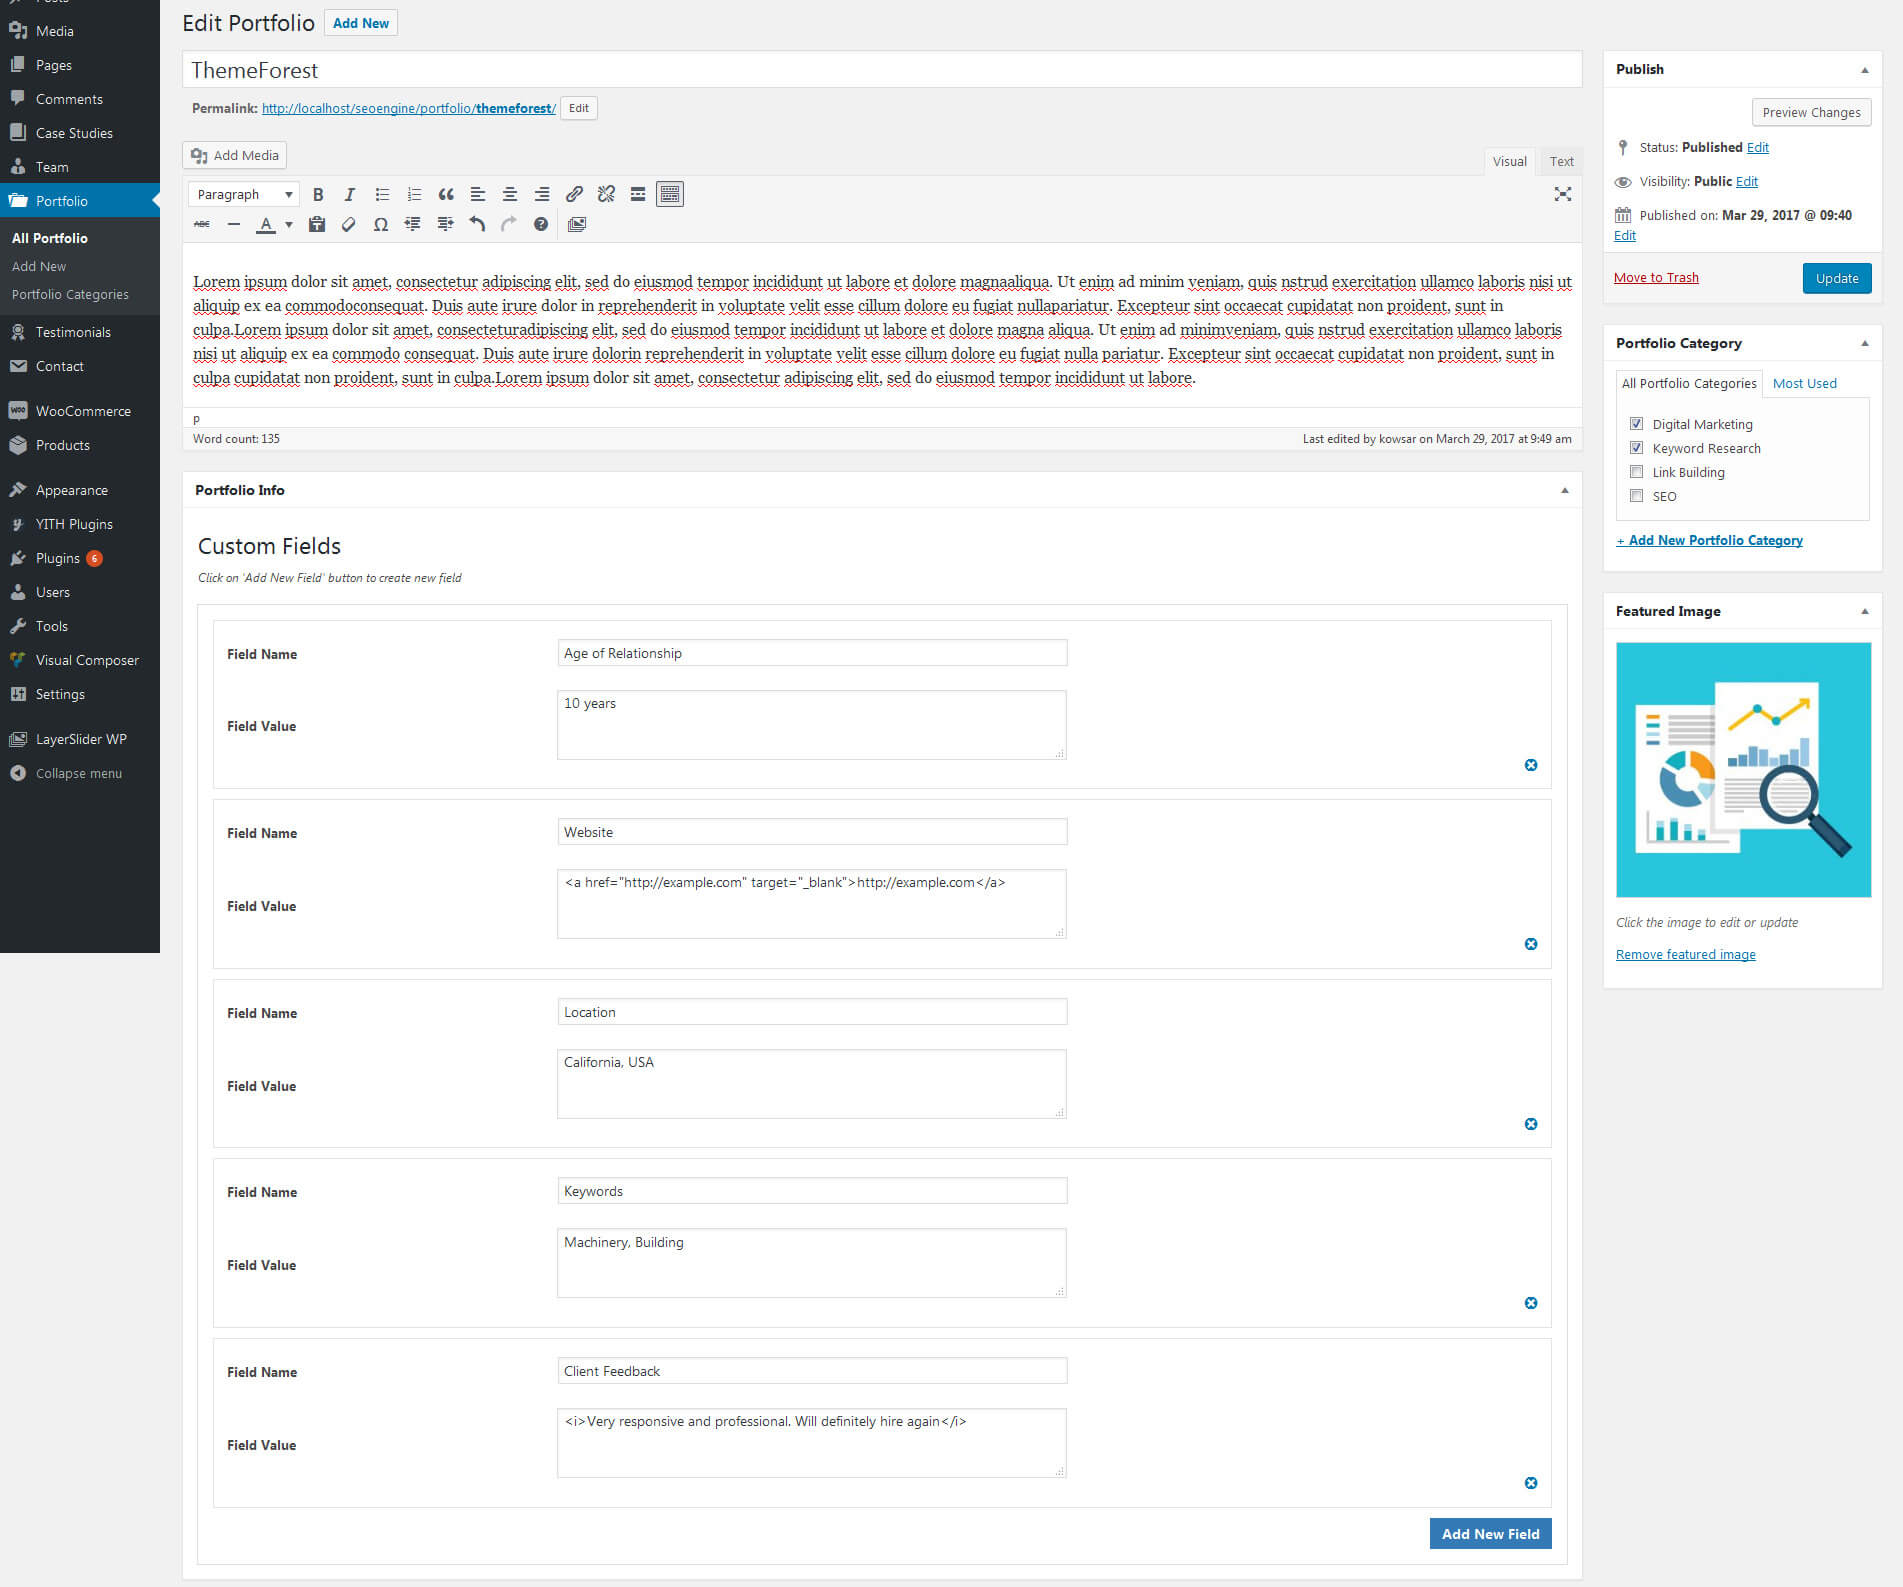This screenshot has height=1587, width=1903.
Task: Collapse the Featured Image panel
Action: [1865, 611]
